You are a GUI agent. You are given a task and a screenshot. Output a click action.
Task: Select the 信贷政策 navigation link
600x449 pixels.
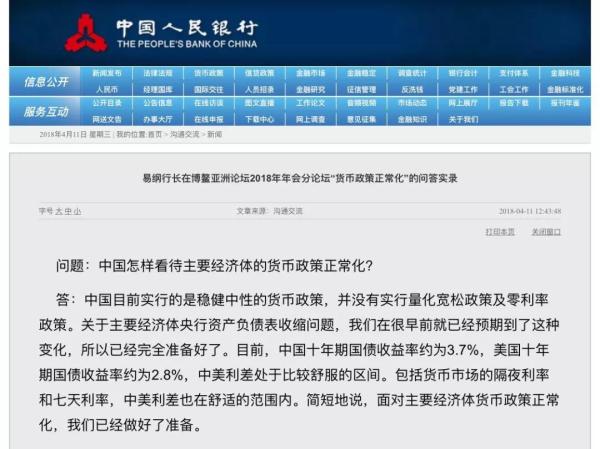(259, 73)
